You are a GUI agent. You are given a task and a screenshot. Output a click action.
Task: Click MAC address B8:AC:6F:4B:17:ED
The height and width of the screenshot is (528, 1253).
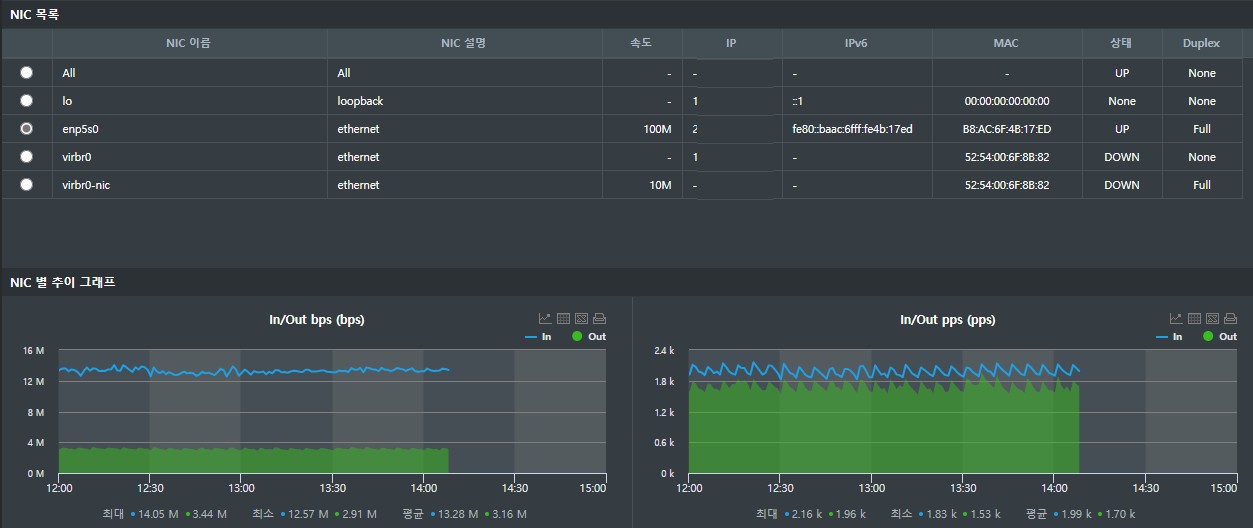1007,129
